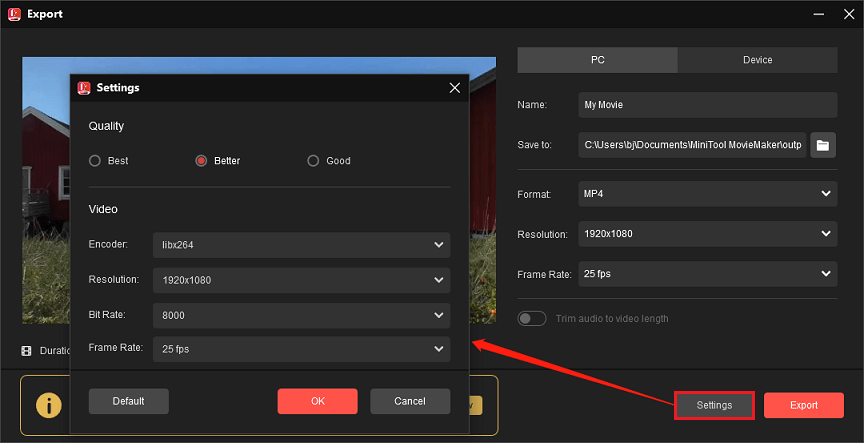Screen dimensions: 864x443
Task: Open the Export window Frame Rate dropdown
Action: click(x=708, y=274)
